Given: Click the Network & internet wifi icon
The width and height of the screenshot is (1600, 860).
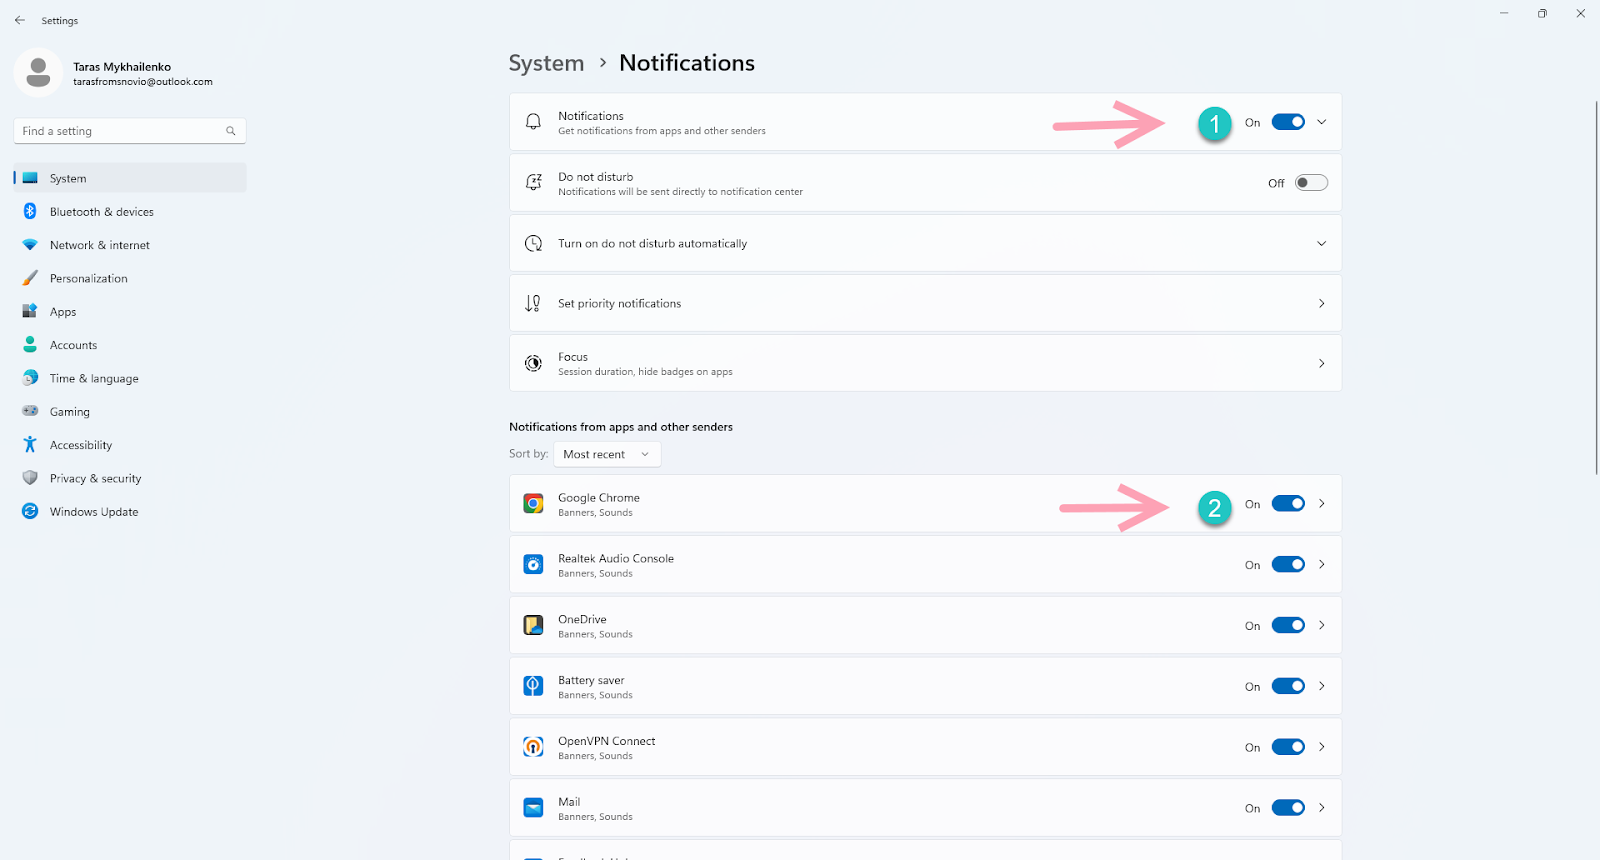Looking at the screenshot, I should click(30, 245).
